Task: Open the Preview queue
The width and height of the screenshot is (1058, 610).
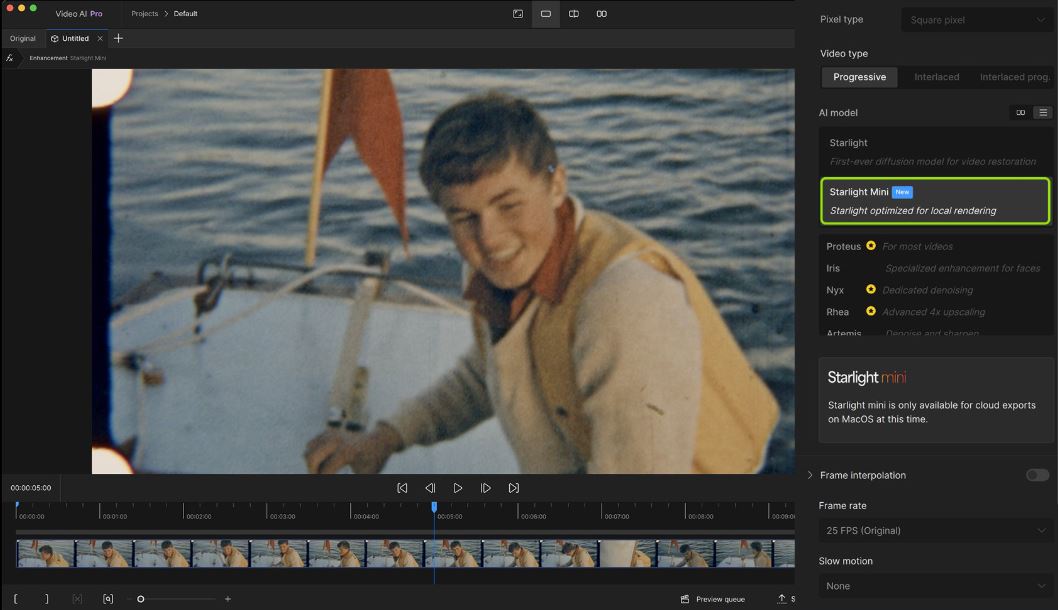Action: point(713,599)
